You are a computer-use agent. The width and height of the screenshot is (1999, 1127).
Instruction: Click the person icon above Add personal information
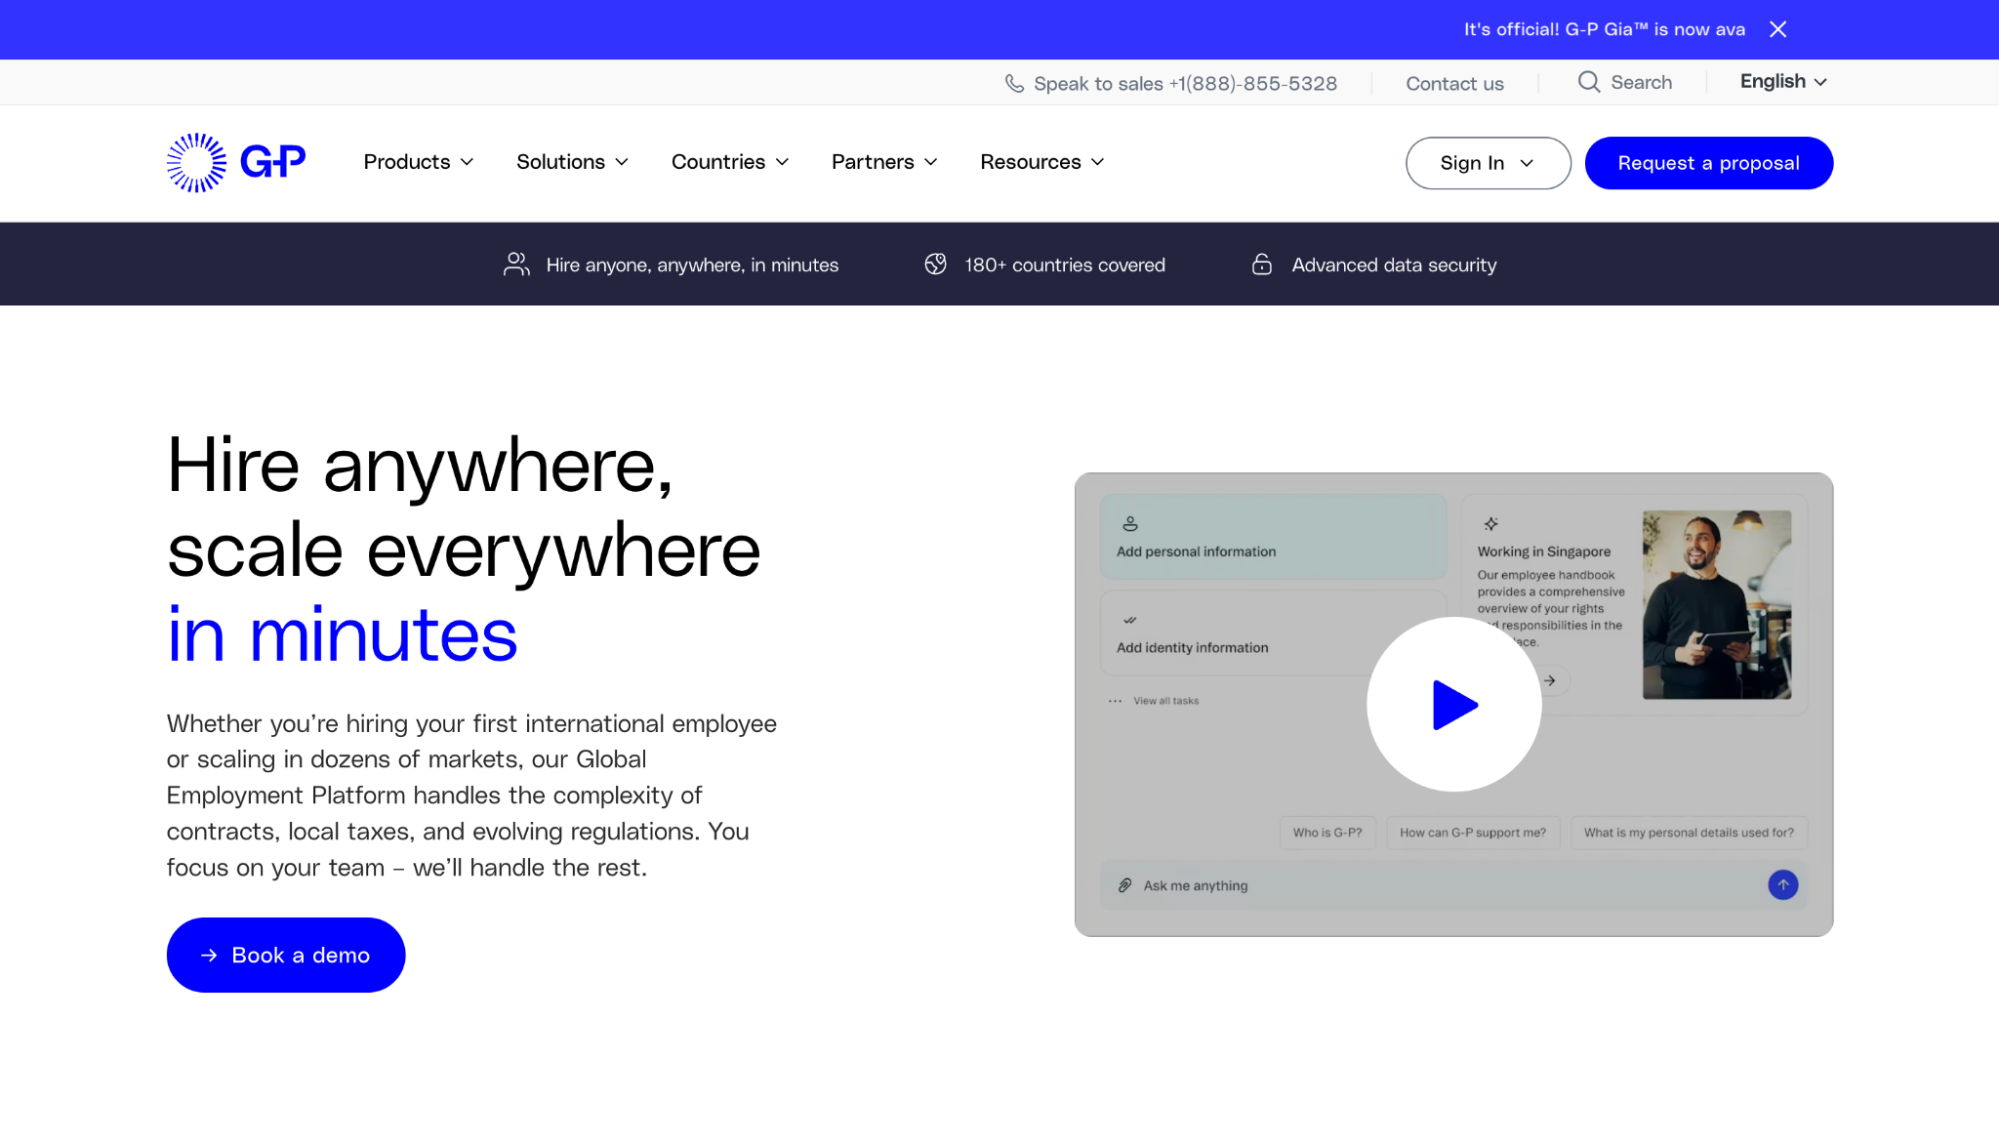(x=1130, y=523)
